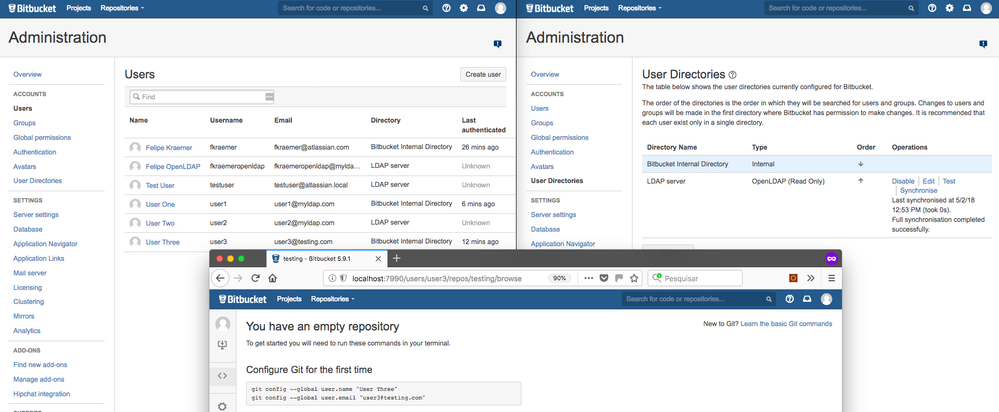Click the repository avatar in Firefox sidebar

click(x=222, y=323)
